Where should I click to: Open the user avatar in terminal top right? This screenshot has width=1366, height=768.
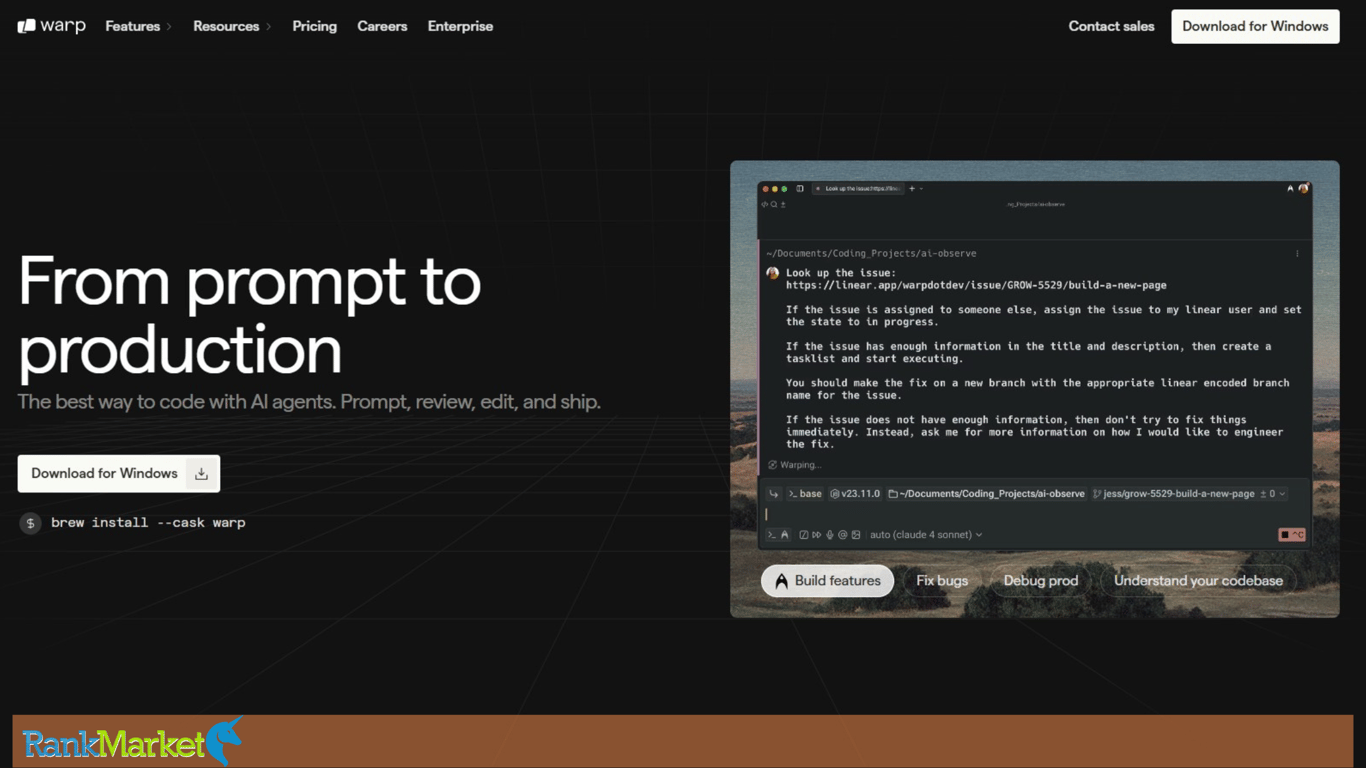[x=1303, y=188]
